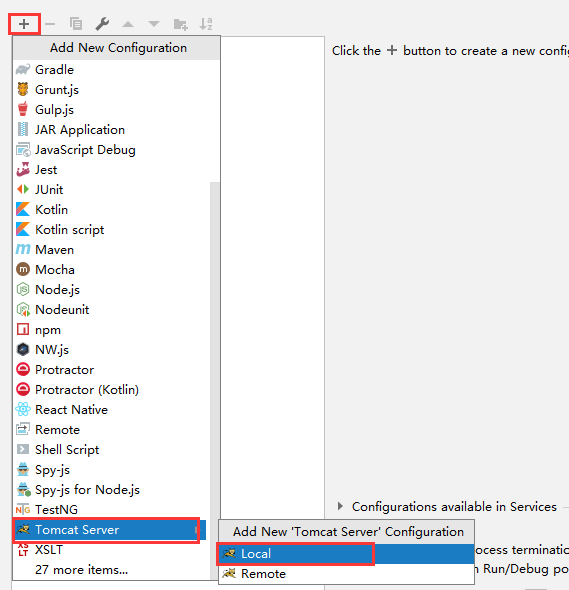Click the React Native atom icon

click(23, 409)
